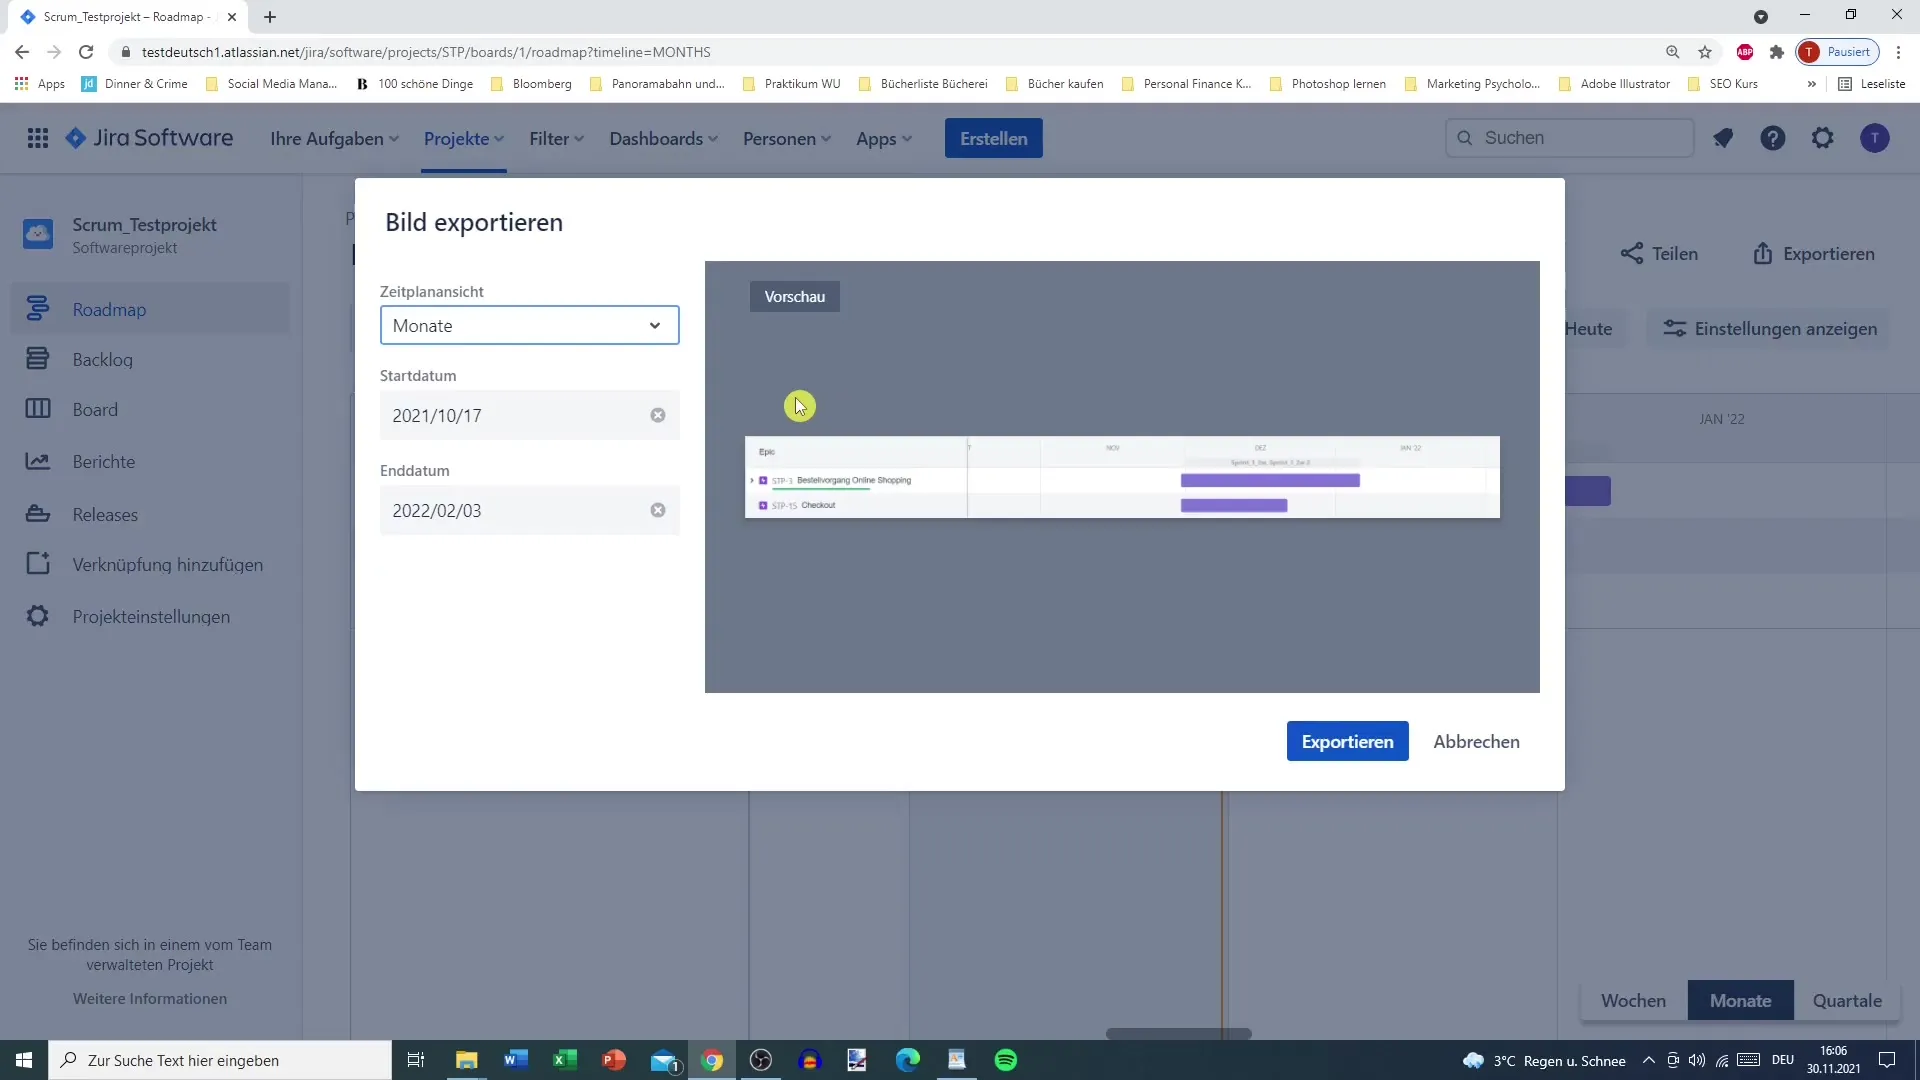Clear the Enddatum field with X button
Image resolution: width=1920 pixels, height=1080 pixels.
point(657,510)
